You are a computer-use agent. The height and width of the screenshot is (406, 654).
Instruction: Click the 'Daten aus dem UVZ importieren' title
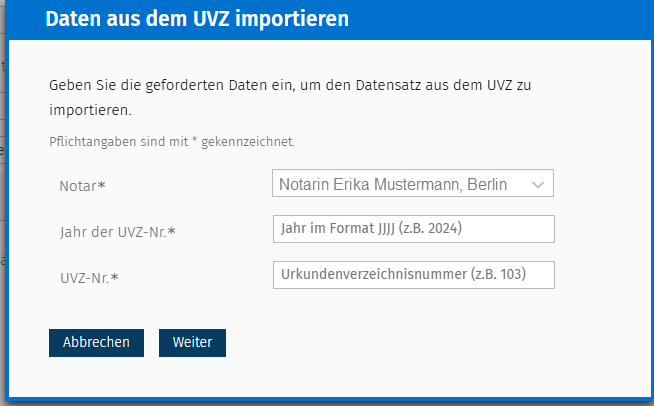click(197, 20)
